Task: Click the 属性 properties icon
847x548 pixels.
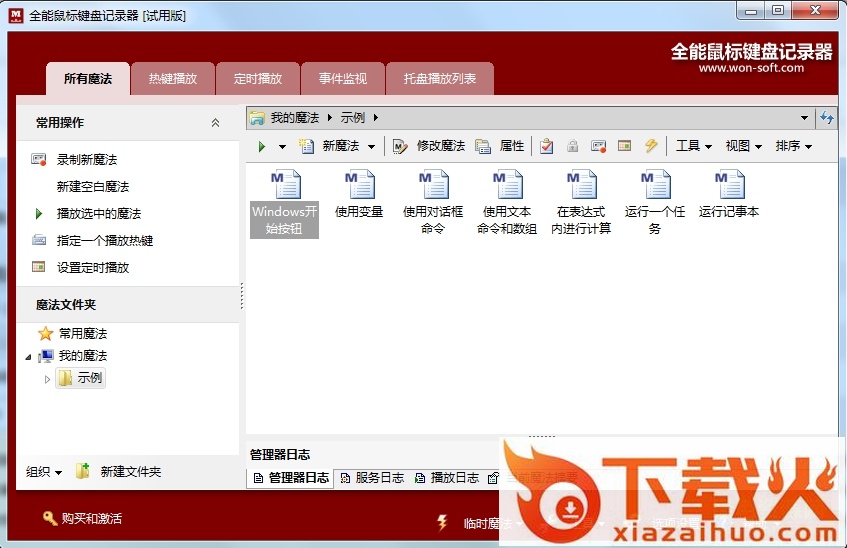Action: (482, 146)
